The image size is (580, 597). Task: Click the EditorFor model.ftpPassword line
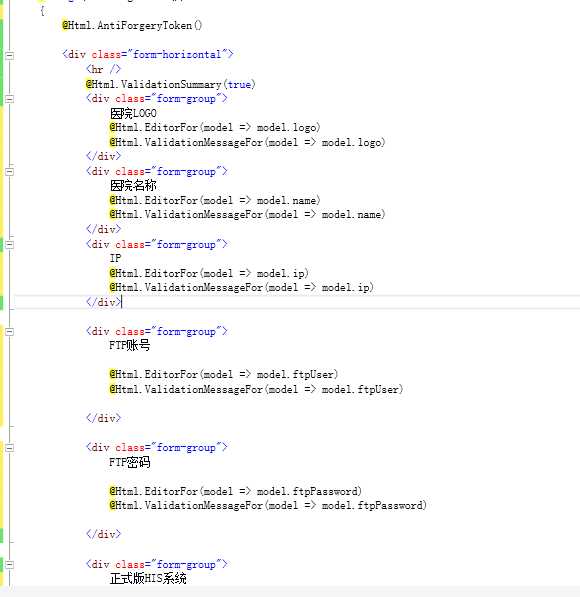pos(236,491)
